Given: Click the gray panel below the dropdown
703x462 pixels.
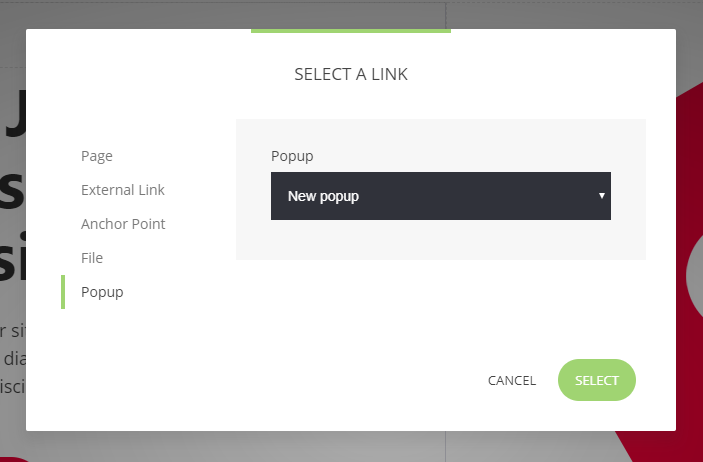Looking at the screenshot, I should click(440, 240).
